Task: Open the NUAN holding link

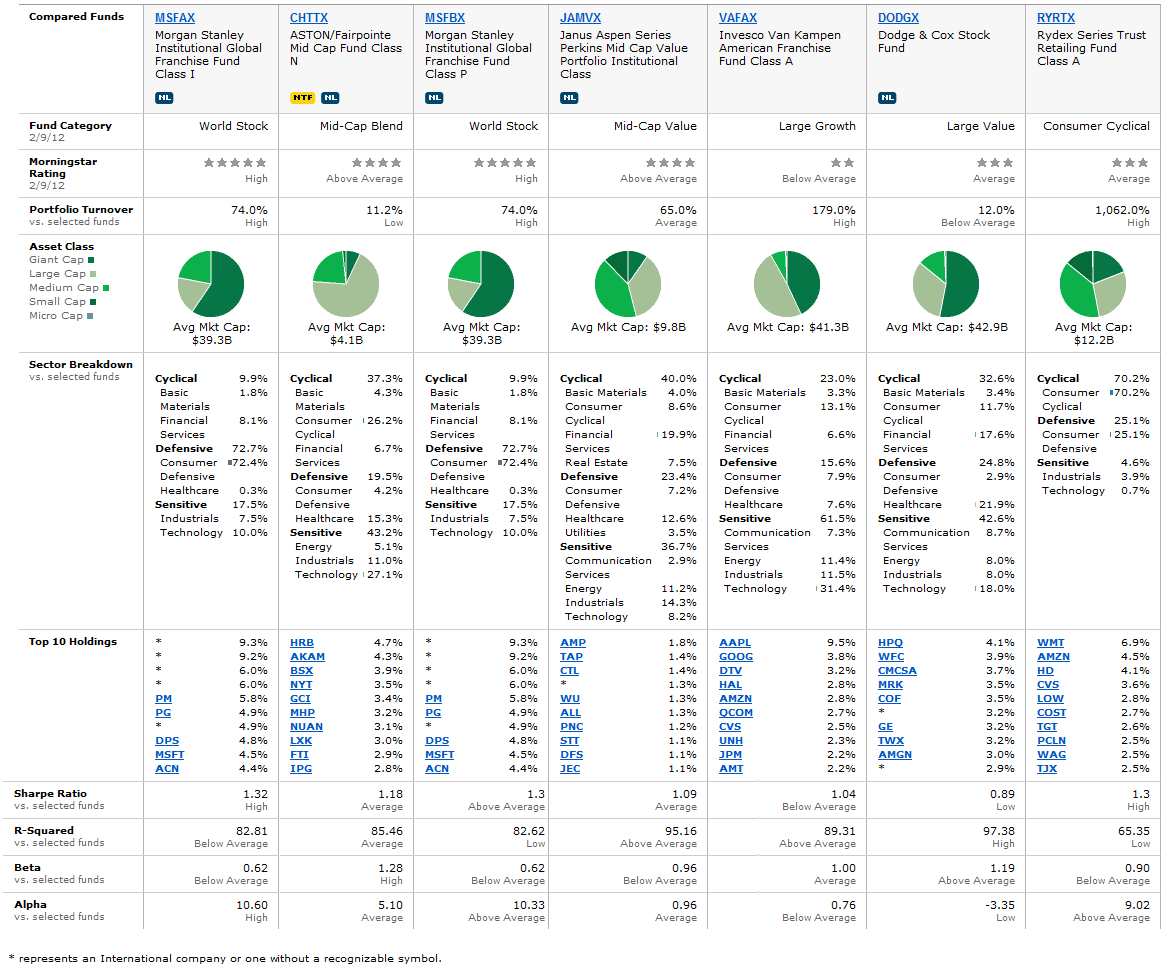Action: (x=306, y=727)
